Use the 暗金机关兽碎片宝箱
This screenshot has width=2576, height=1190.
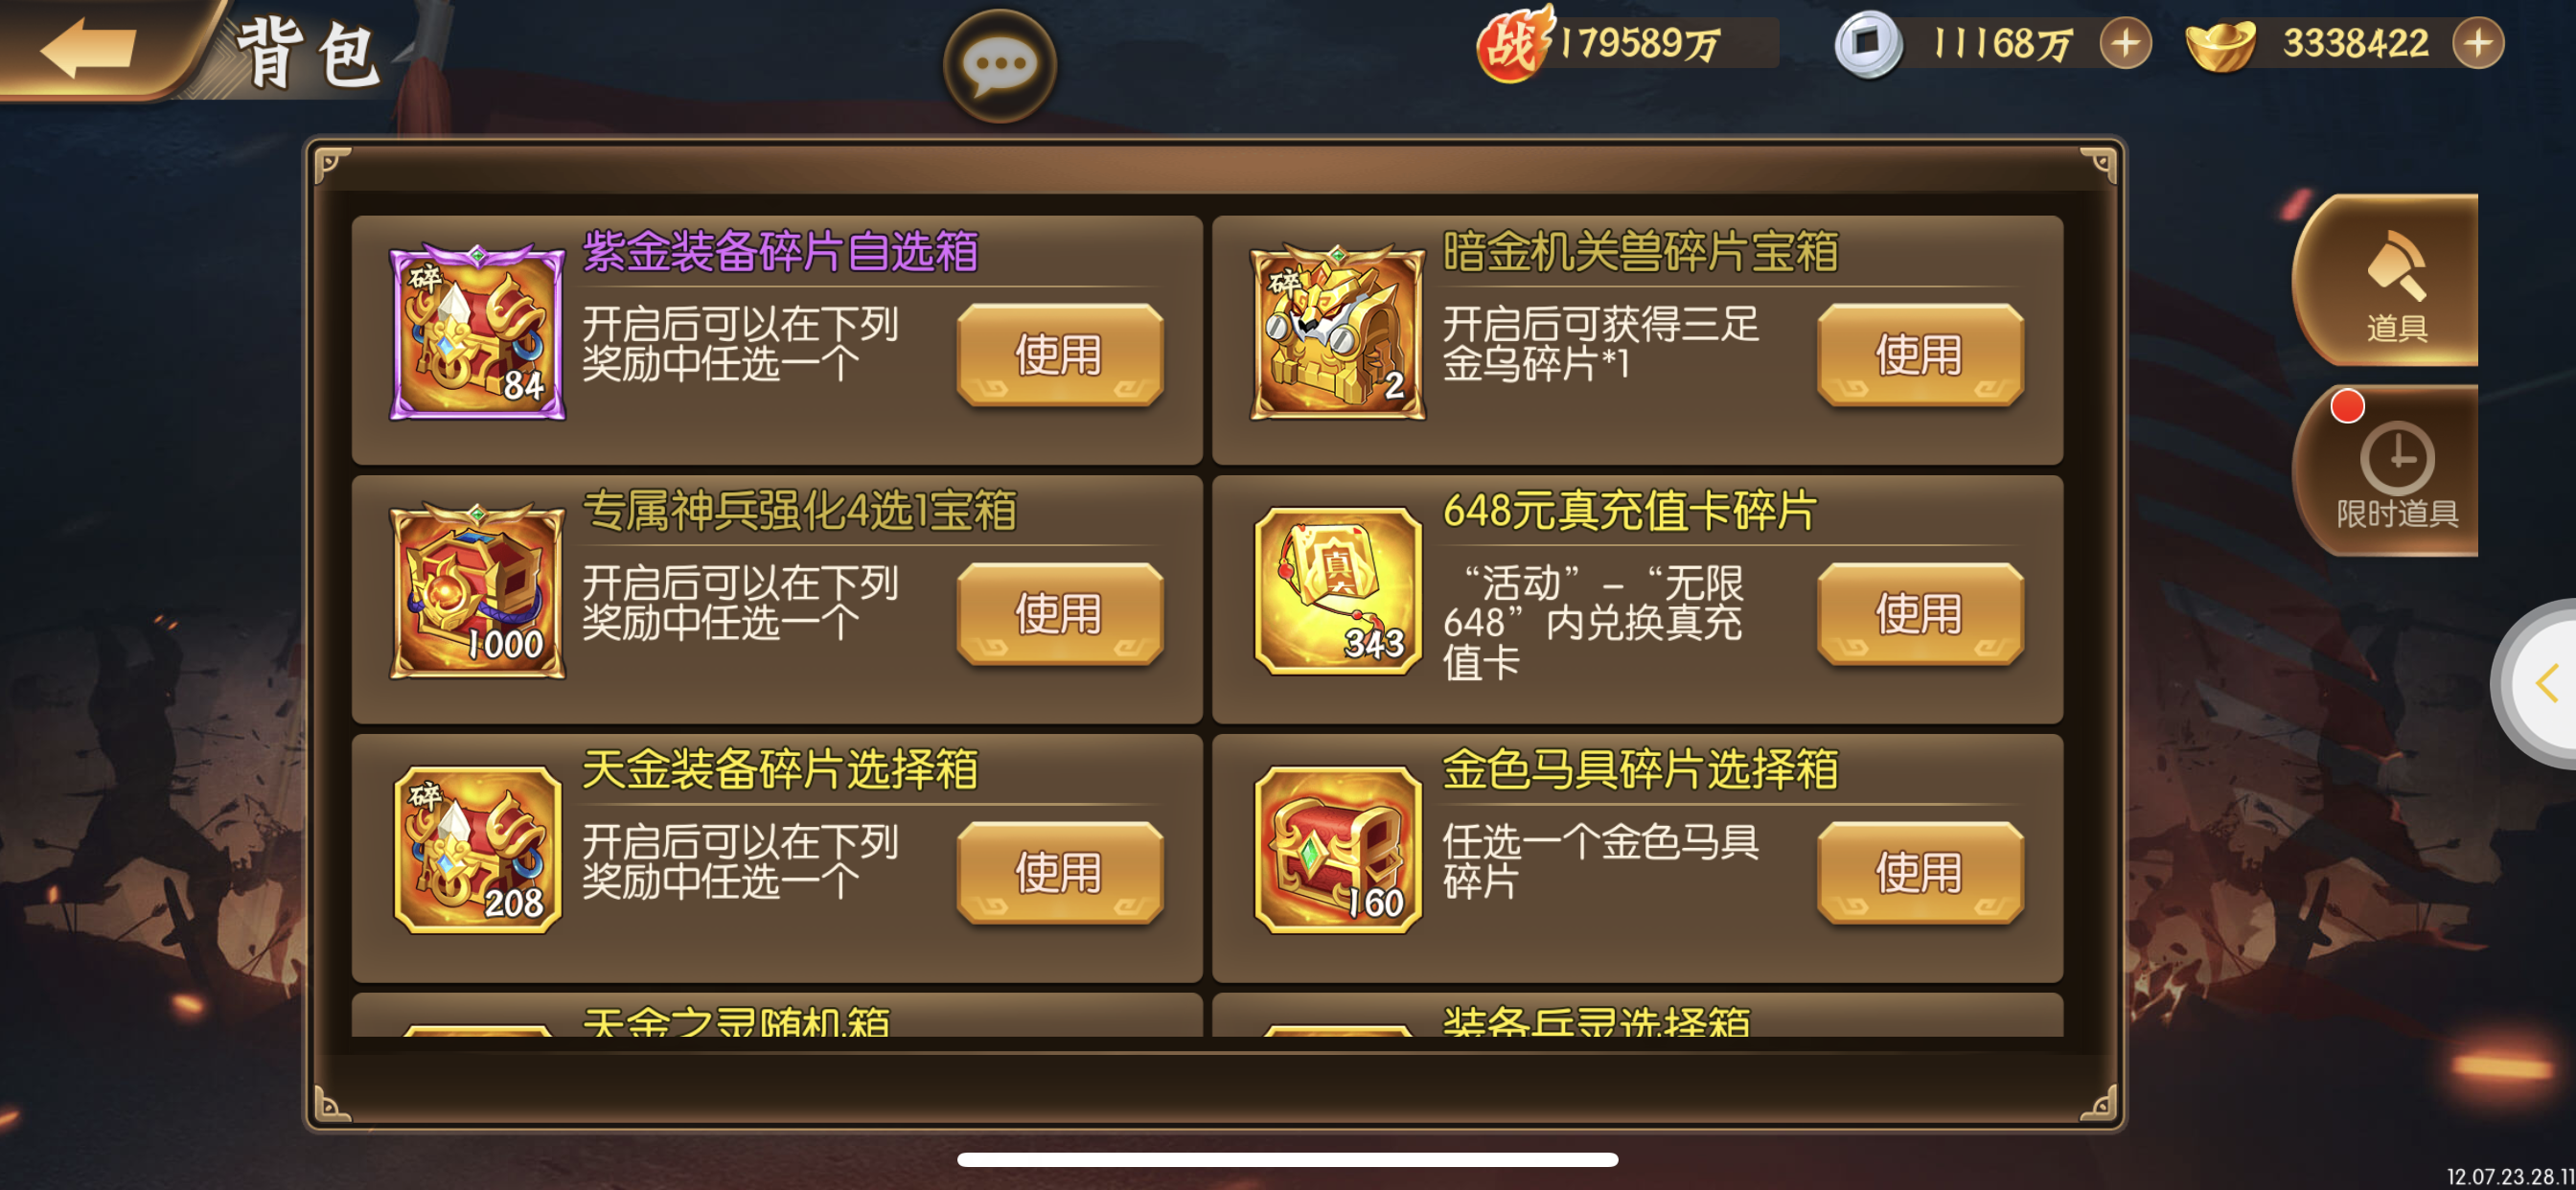pyautogui.click(x=1919, y=355)
